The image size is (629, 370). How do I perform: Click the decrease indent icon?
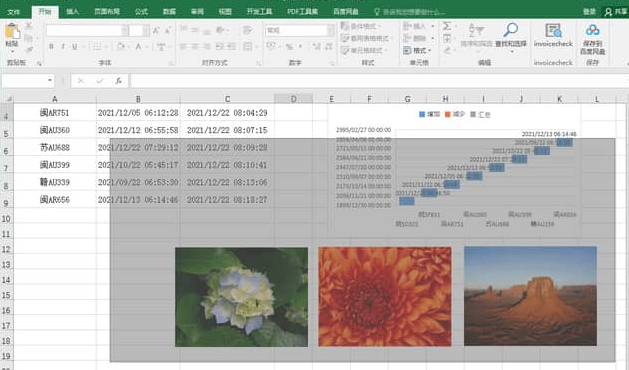coord(219,47)
